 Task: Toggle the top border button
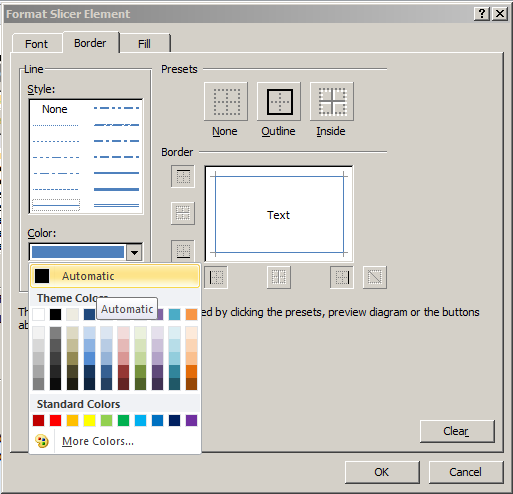pyautogui.click(x=183, y=176)
